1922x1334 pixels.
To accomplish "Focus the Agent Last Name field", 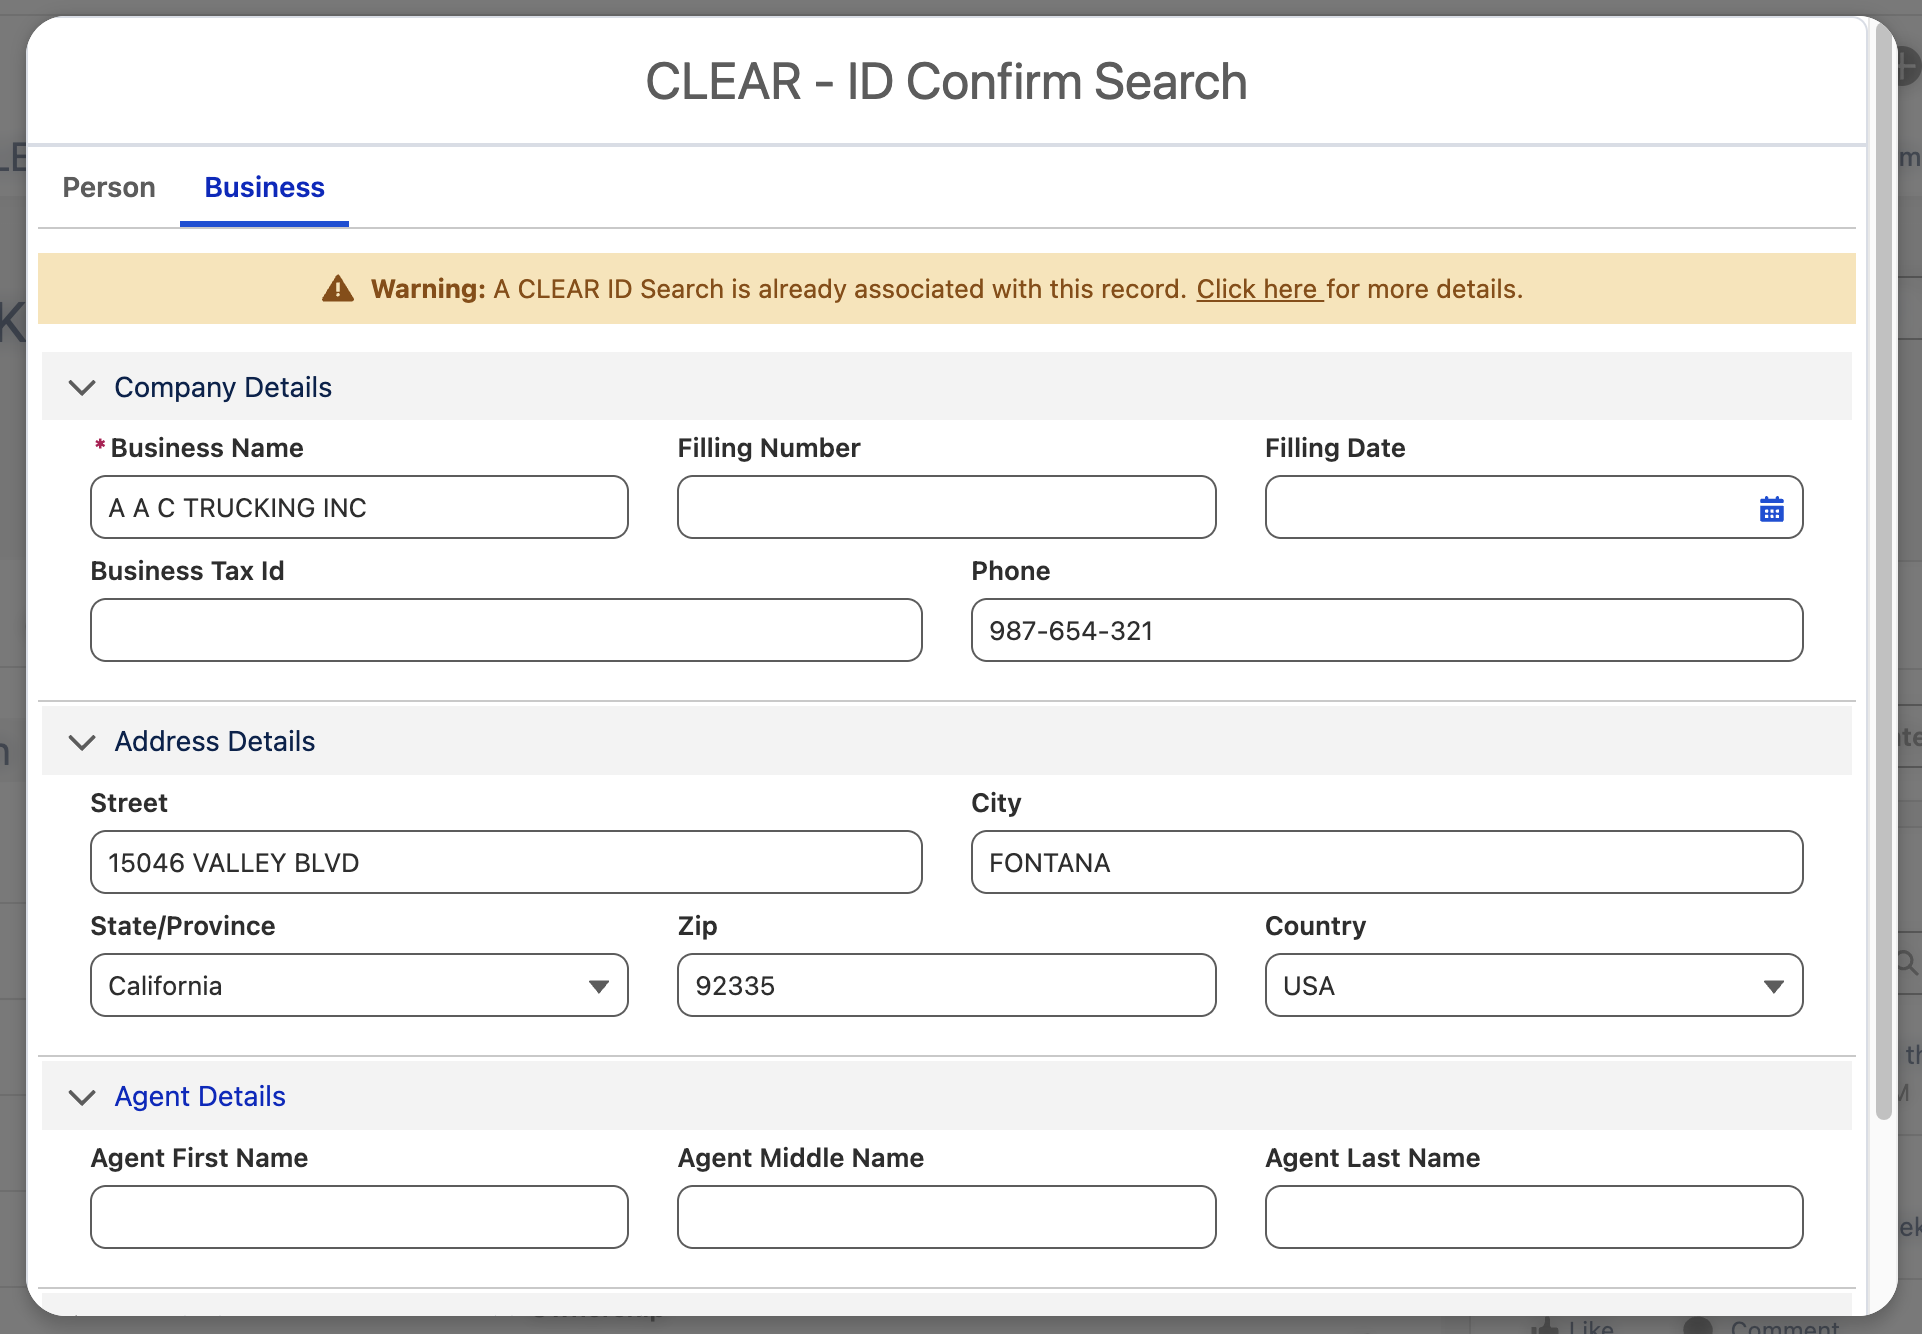I will pyautogui.click(x=1534, y=1217).
